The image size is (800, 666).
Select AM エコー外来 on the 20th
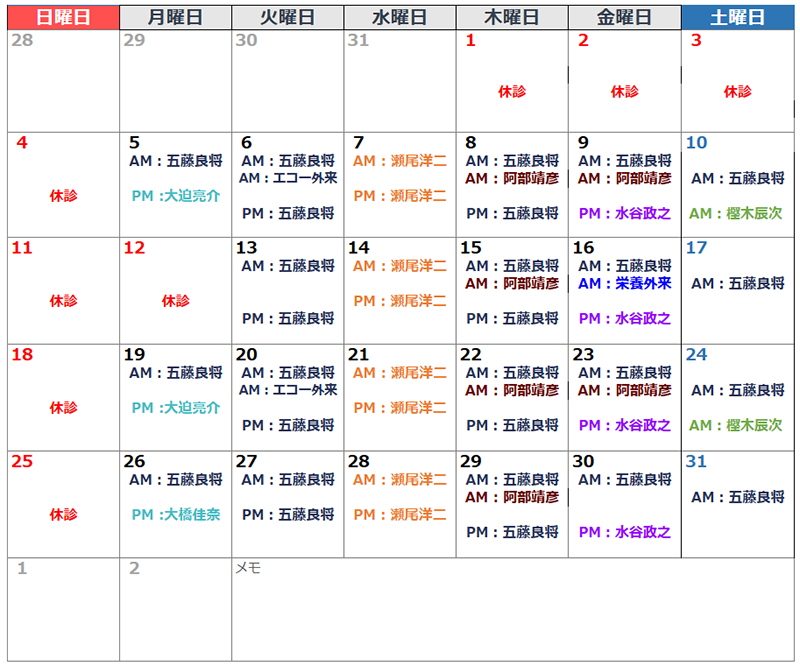coord(288,390)
